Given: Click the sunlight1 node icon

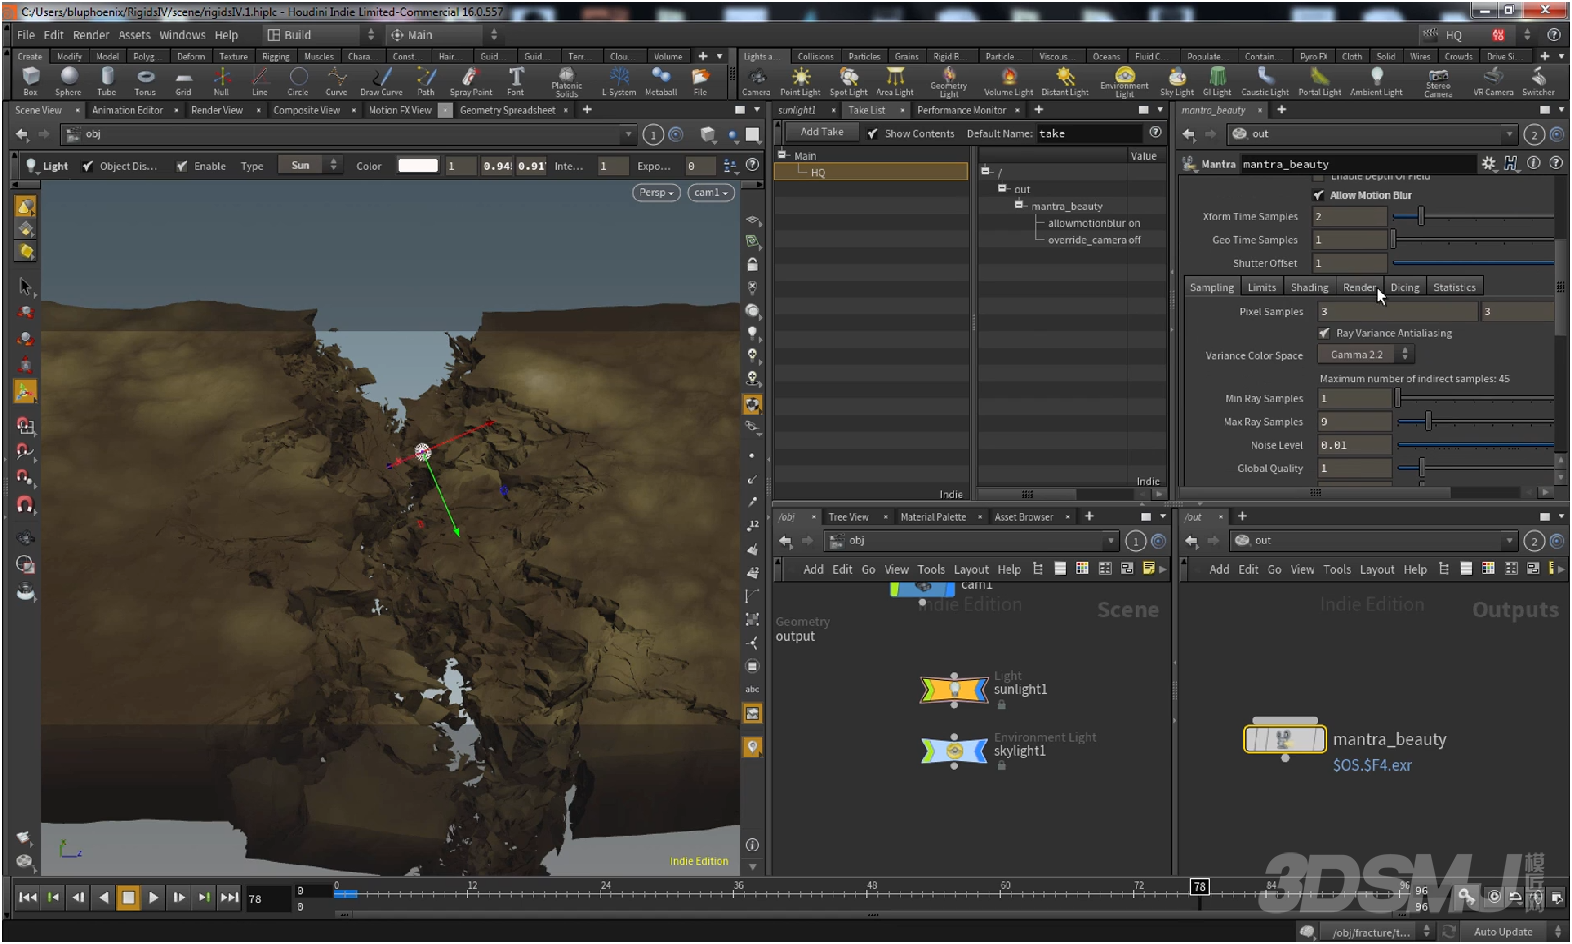Looking at the screenshot, I should (953, 689).
